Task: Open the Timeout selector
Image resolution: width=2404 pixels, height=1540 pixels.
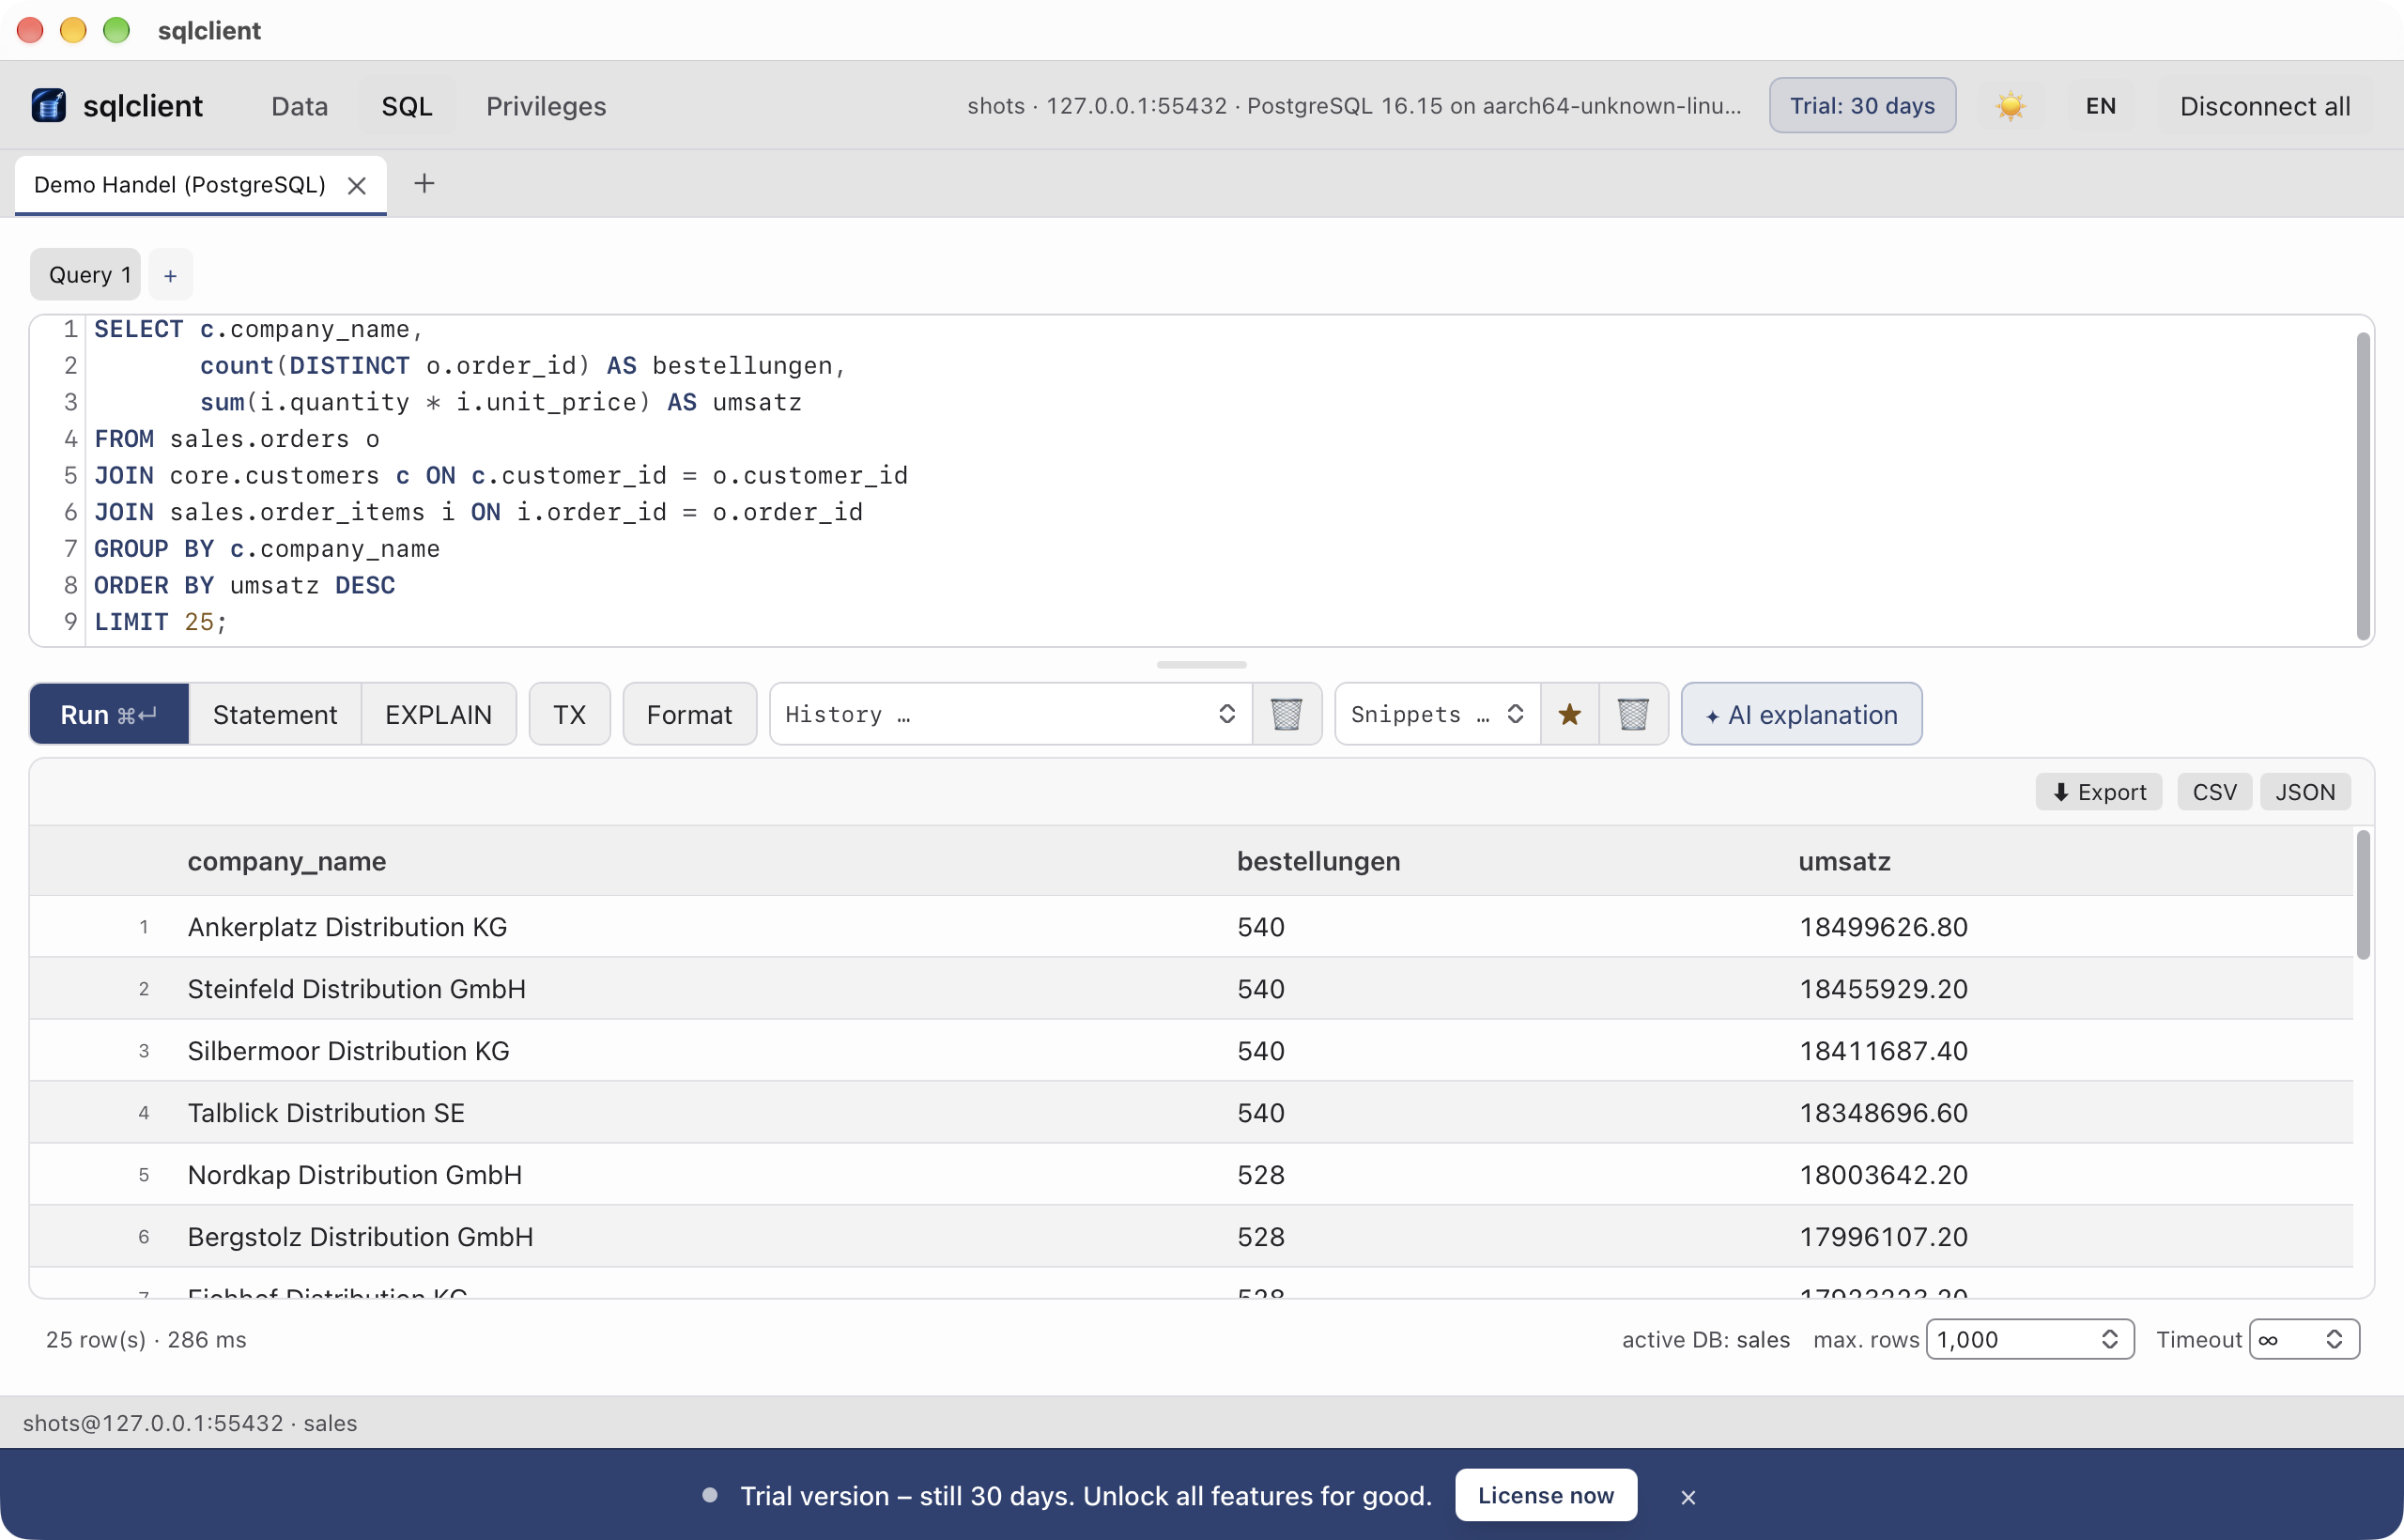Action: tap(2304, 1339)
